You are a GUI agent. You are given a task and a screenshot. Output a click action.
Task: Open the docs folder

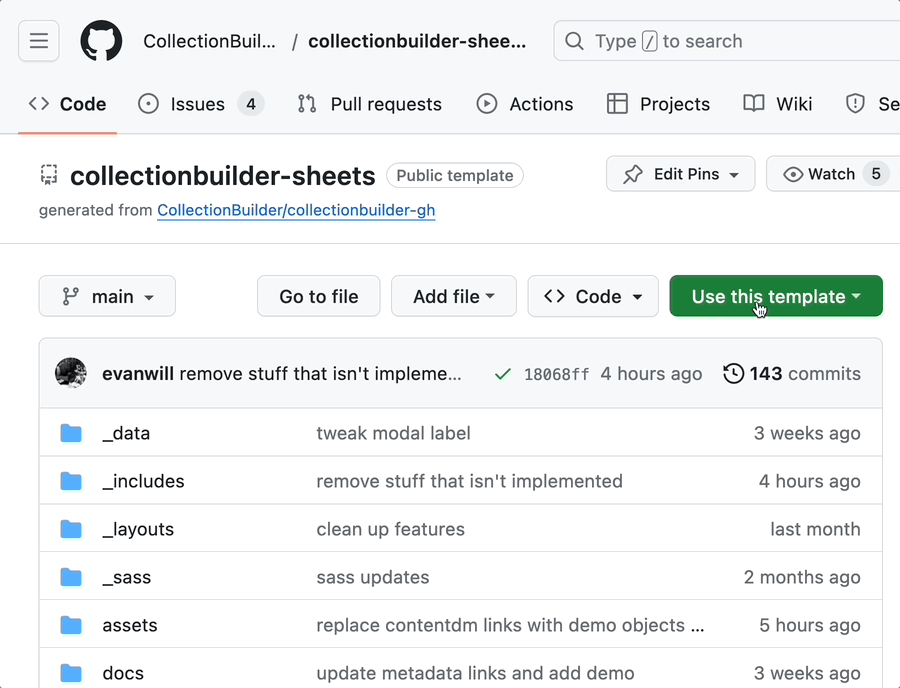pyautogui.click(x=123, y=673)
